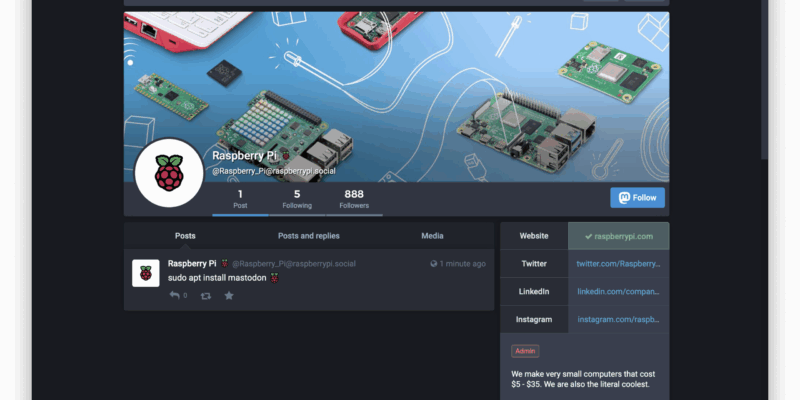Open the 5 Following list
The height and width of the screenshot is (400, 800).
click(297, 198)
